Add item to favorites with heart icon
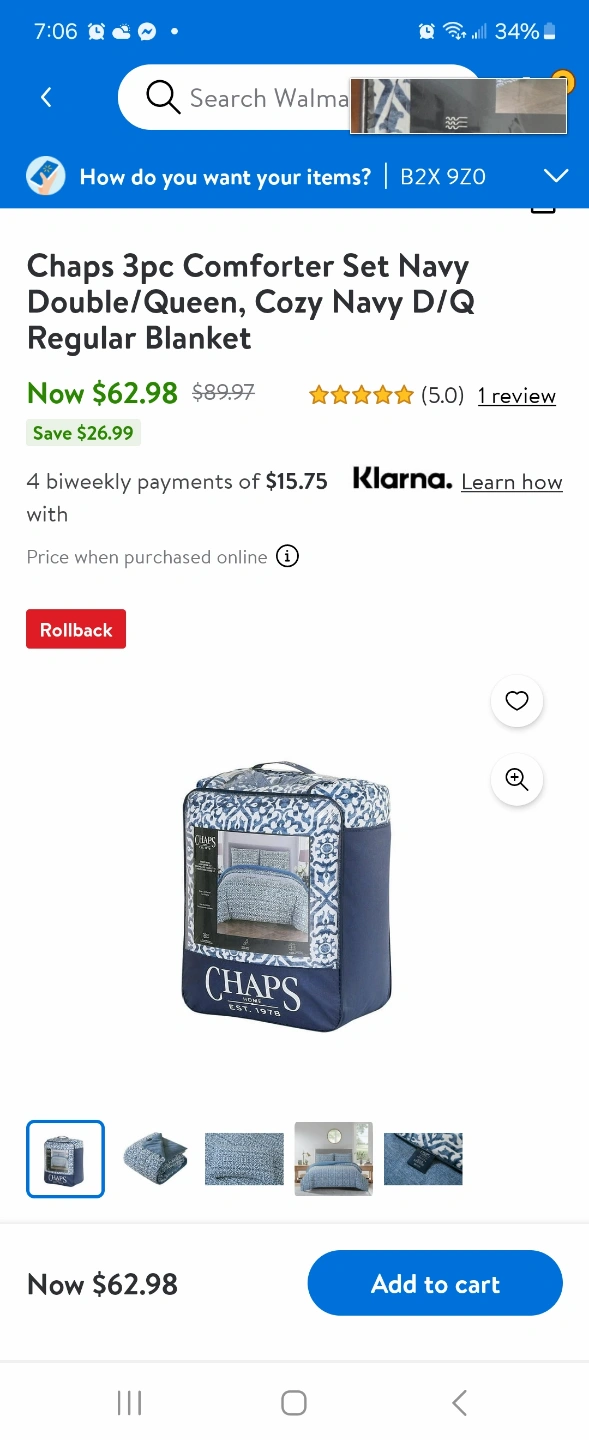Viewport: 589px width, 1440px height. pos(517,701)
